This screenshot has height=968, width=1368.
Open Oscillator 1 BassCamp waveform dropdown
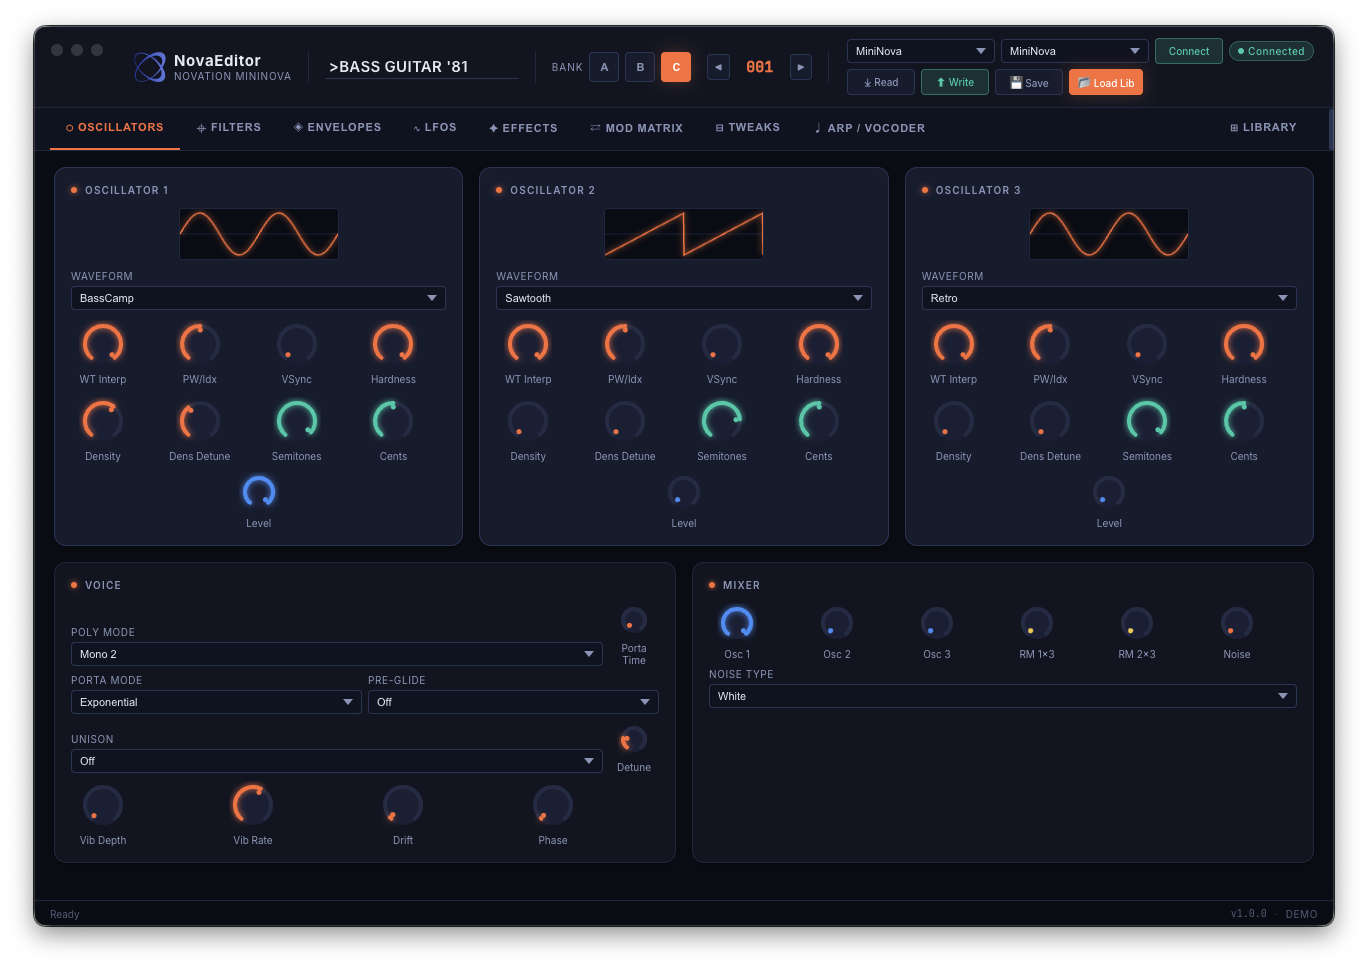pos(258,298)
